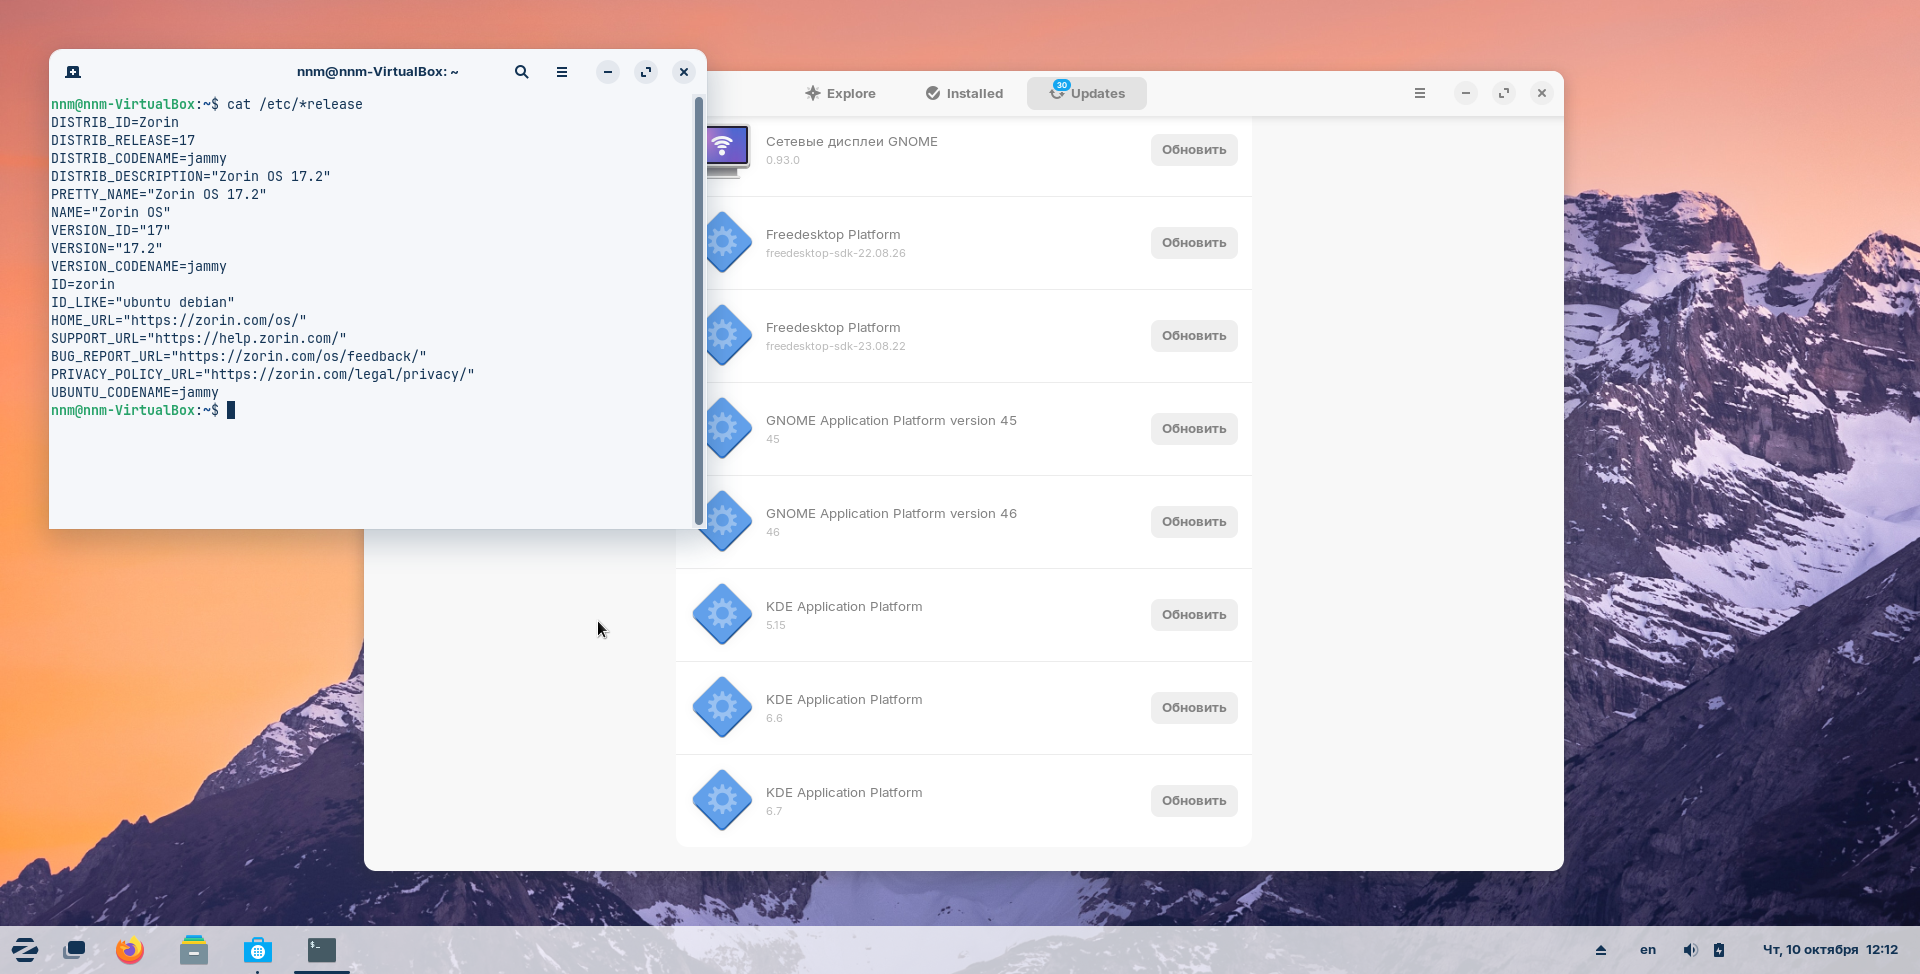Click Обновить for KDE Application Platform 6.7
The height and width of the screenshot is (974, 1920).
(x=1194, y=801)
